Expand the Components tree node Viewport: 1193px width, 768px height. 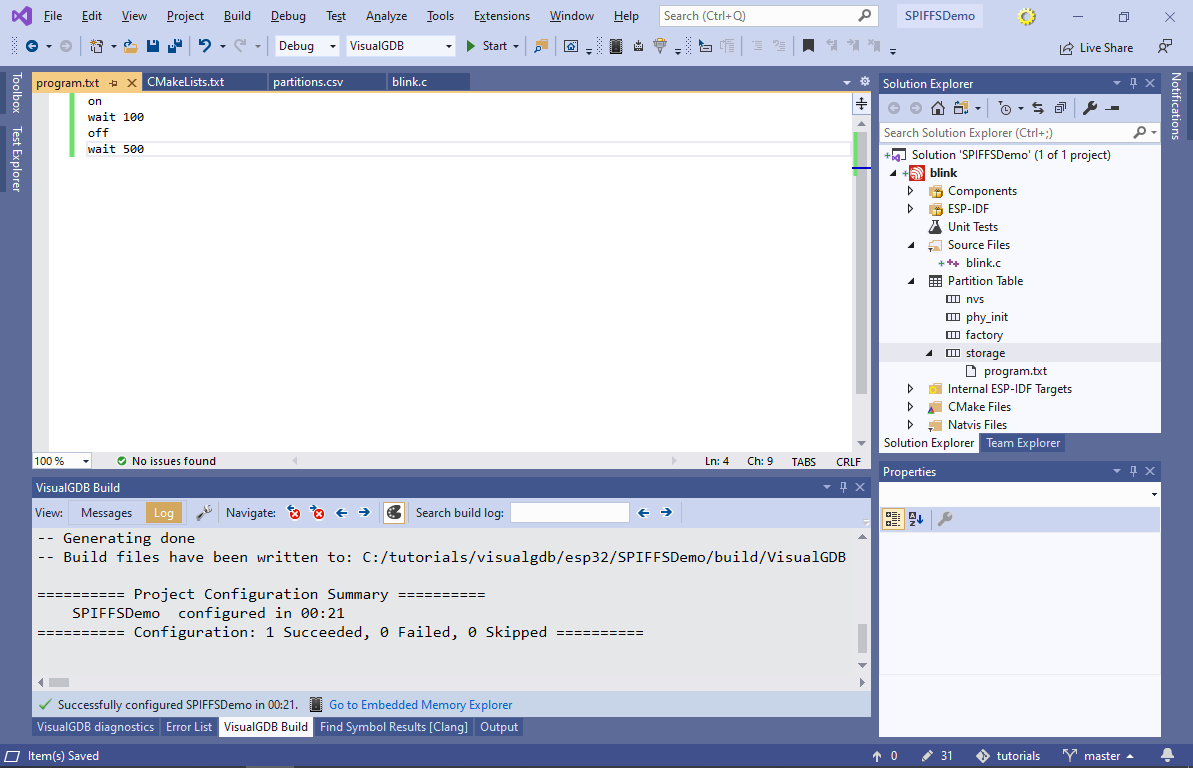910,191
